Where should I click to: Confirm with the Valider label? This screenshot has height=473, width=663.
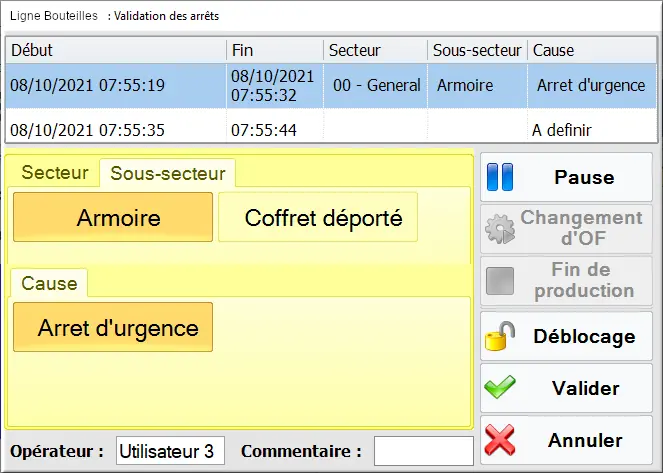coord(586,388)
